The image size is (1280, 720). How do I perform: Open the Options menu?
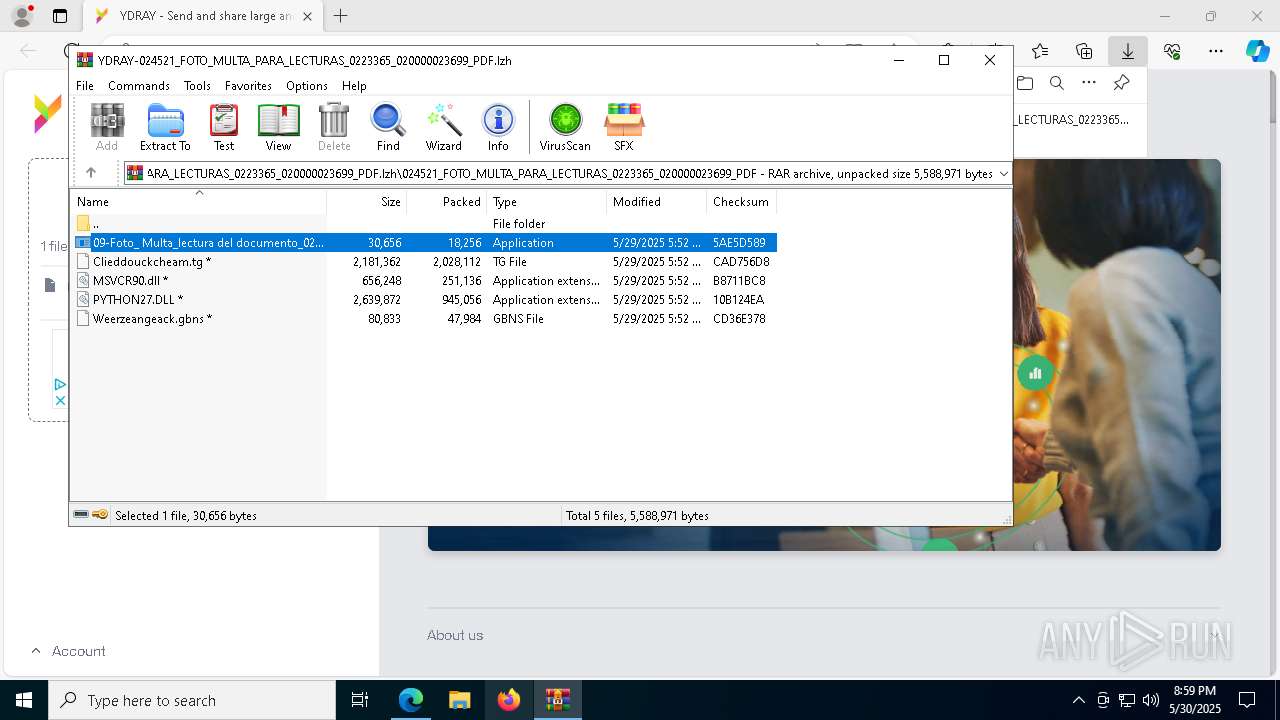(x=307, y=86)
